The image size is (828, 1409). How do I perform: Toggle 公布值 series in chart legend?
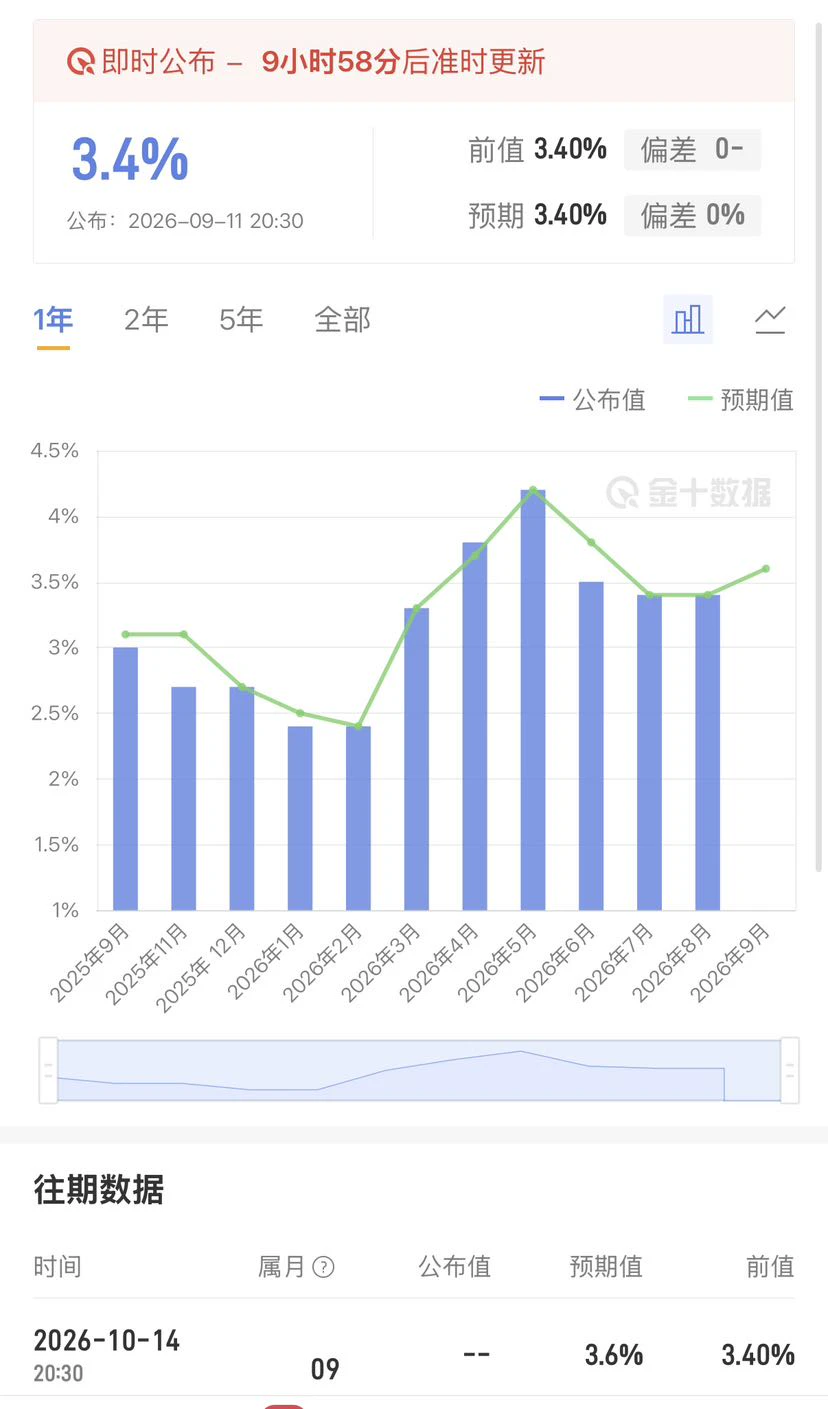pyautogui.click(x=592, y=400)
